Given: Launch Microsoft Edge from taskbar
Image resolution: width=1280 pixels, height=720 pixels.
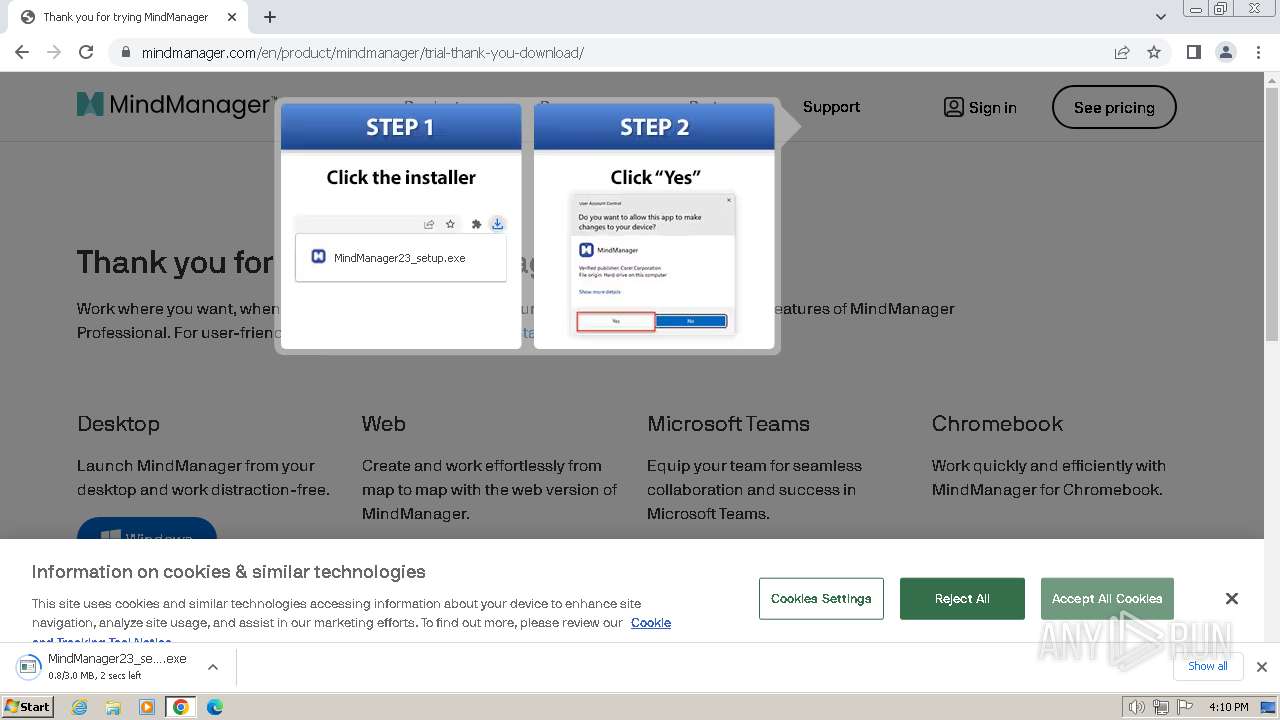Looking at the screenshot, I should point(215,707).
